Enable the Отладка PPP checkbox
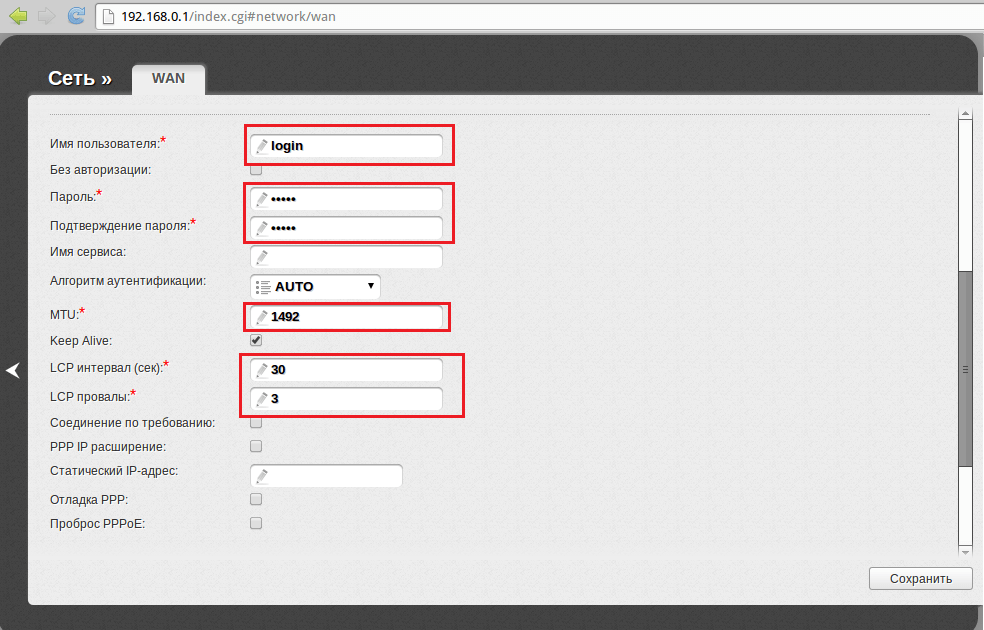984x630 pixels. click(256, 499)
